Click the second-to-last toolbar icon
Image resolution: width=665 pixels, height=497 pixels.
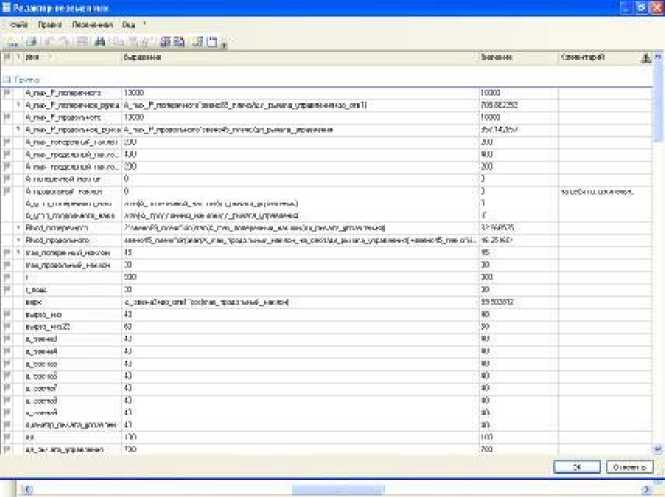(198, 42)
